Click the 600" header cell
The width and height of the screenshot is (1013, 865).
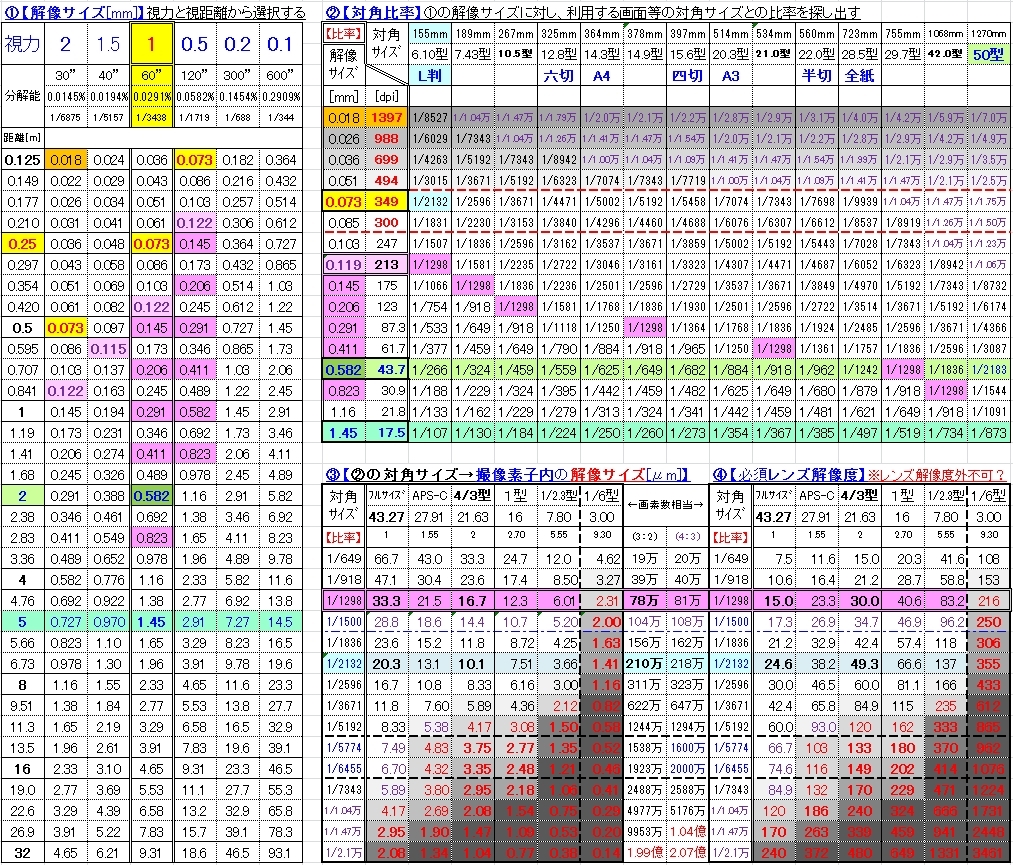pyautogui.click(x=280, y=75)
